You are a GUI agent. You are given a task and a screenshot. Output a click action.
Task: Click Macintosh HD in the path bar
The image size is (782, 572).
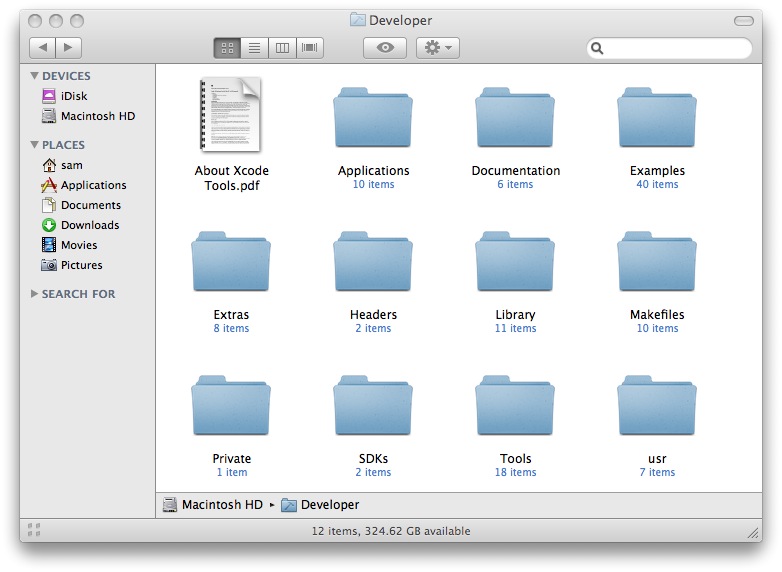pyautogui.click(x=213, y=505)
